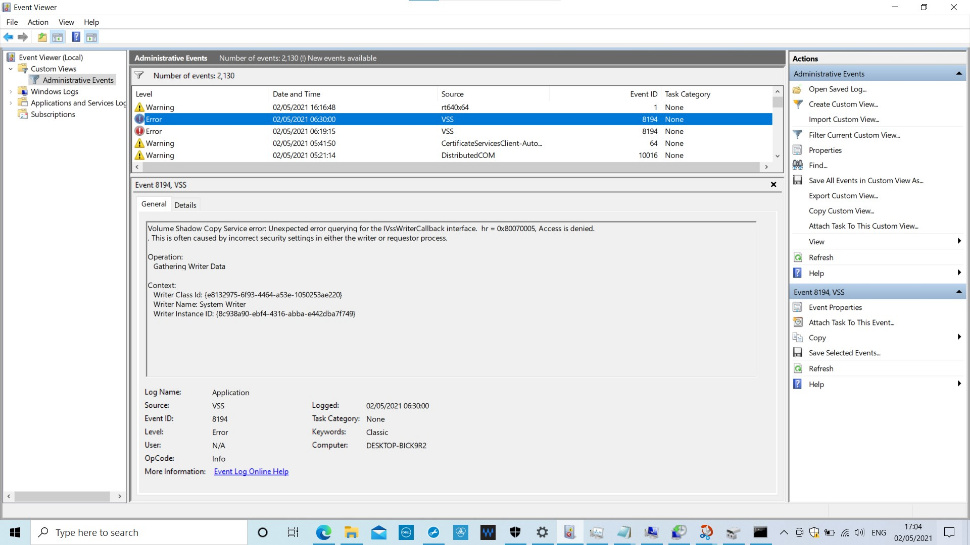Open the toolbar Help question-mark icon
970x545 pixels.
click(x=75, y=37)
